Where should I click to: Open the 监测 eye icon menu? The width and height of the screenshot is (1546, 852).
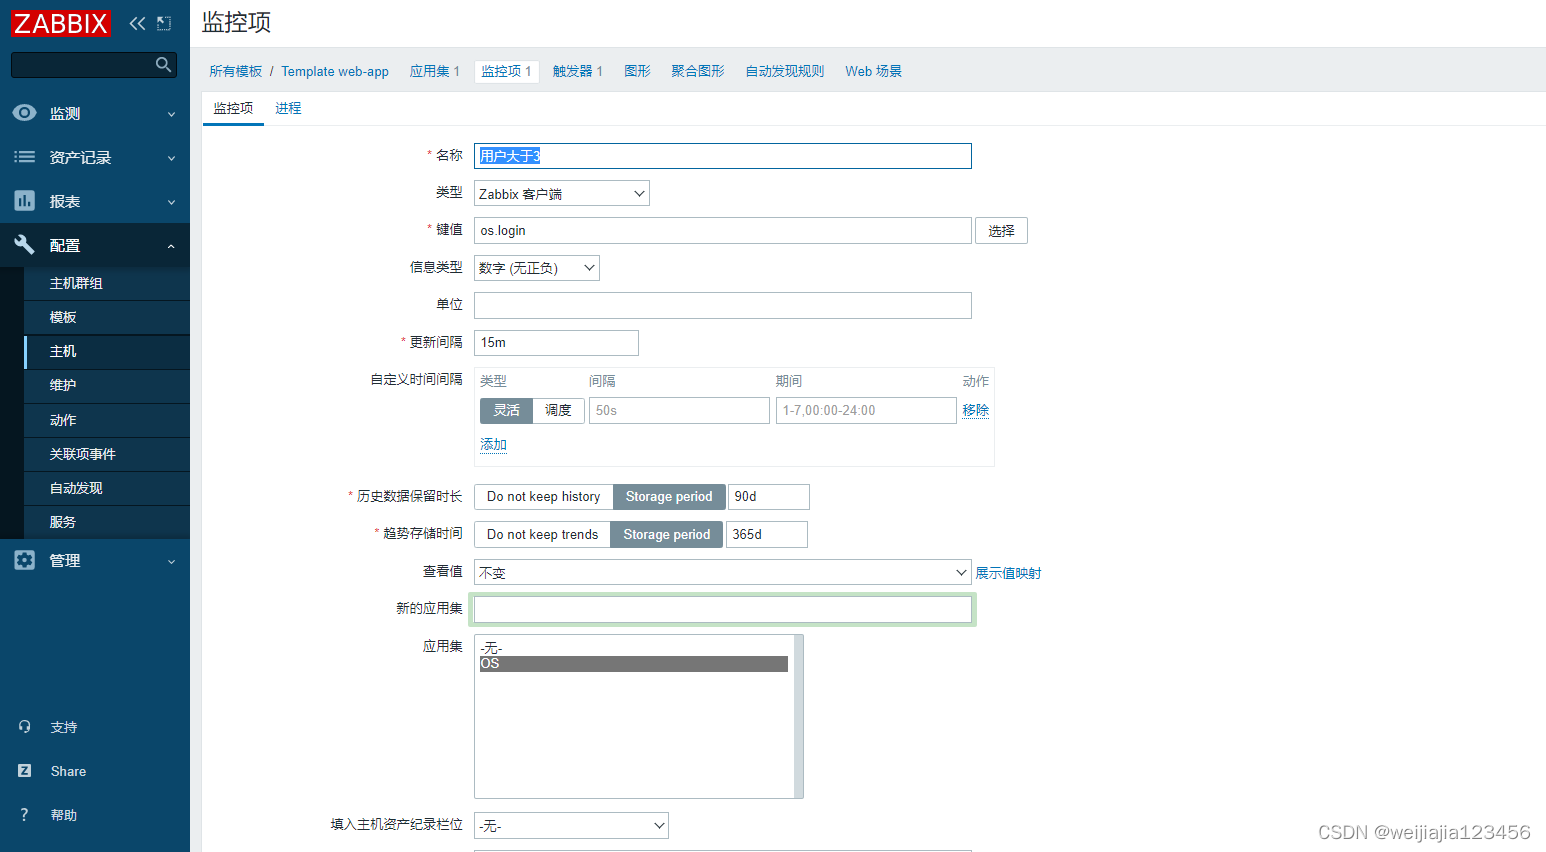click(x=25, y=113)
